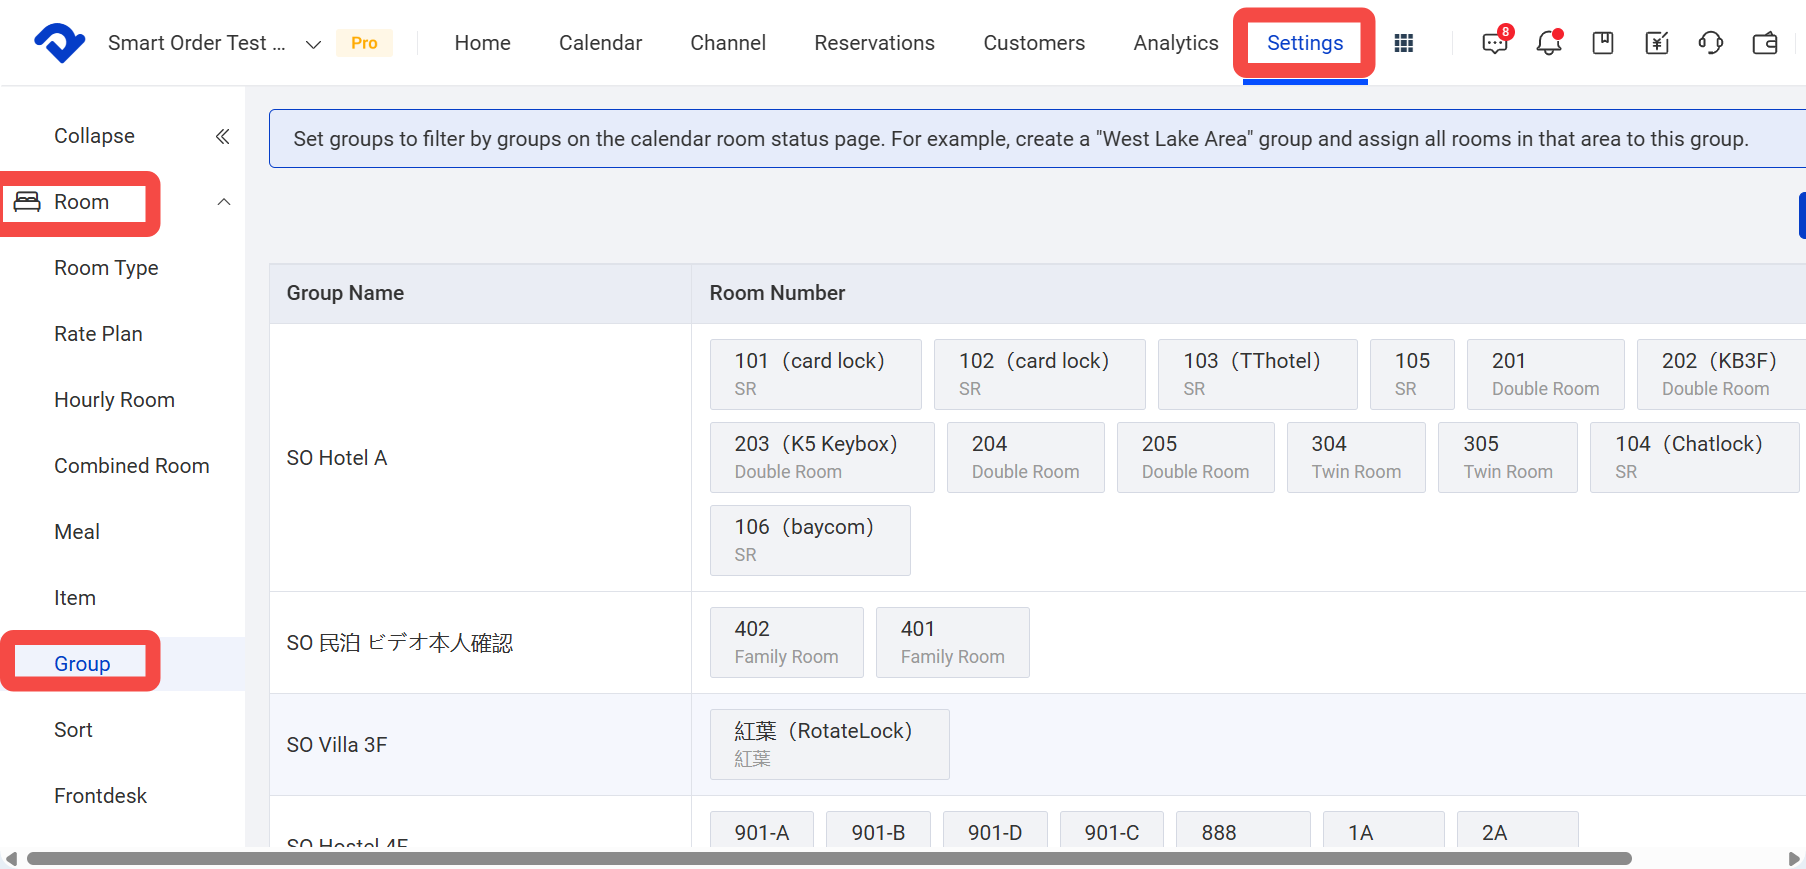This screenshot has height=869, width=1806.
Task: Click room 203 (K5 Keybox) tile
Action: coord(822,457)
